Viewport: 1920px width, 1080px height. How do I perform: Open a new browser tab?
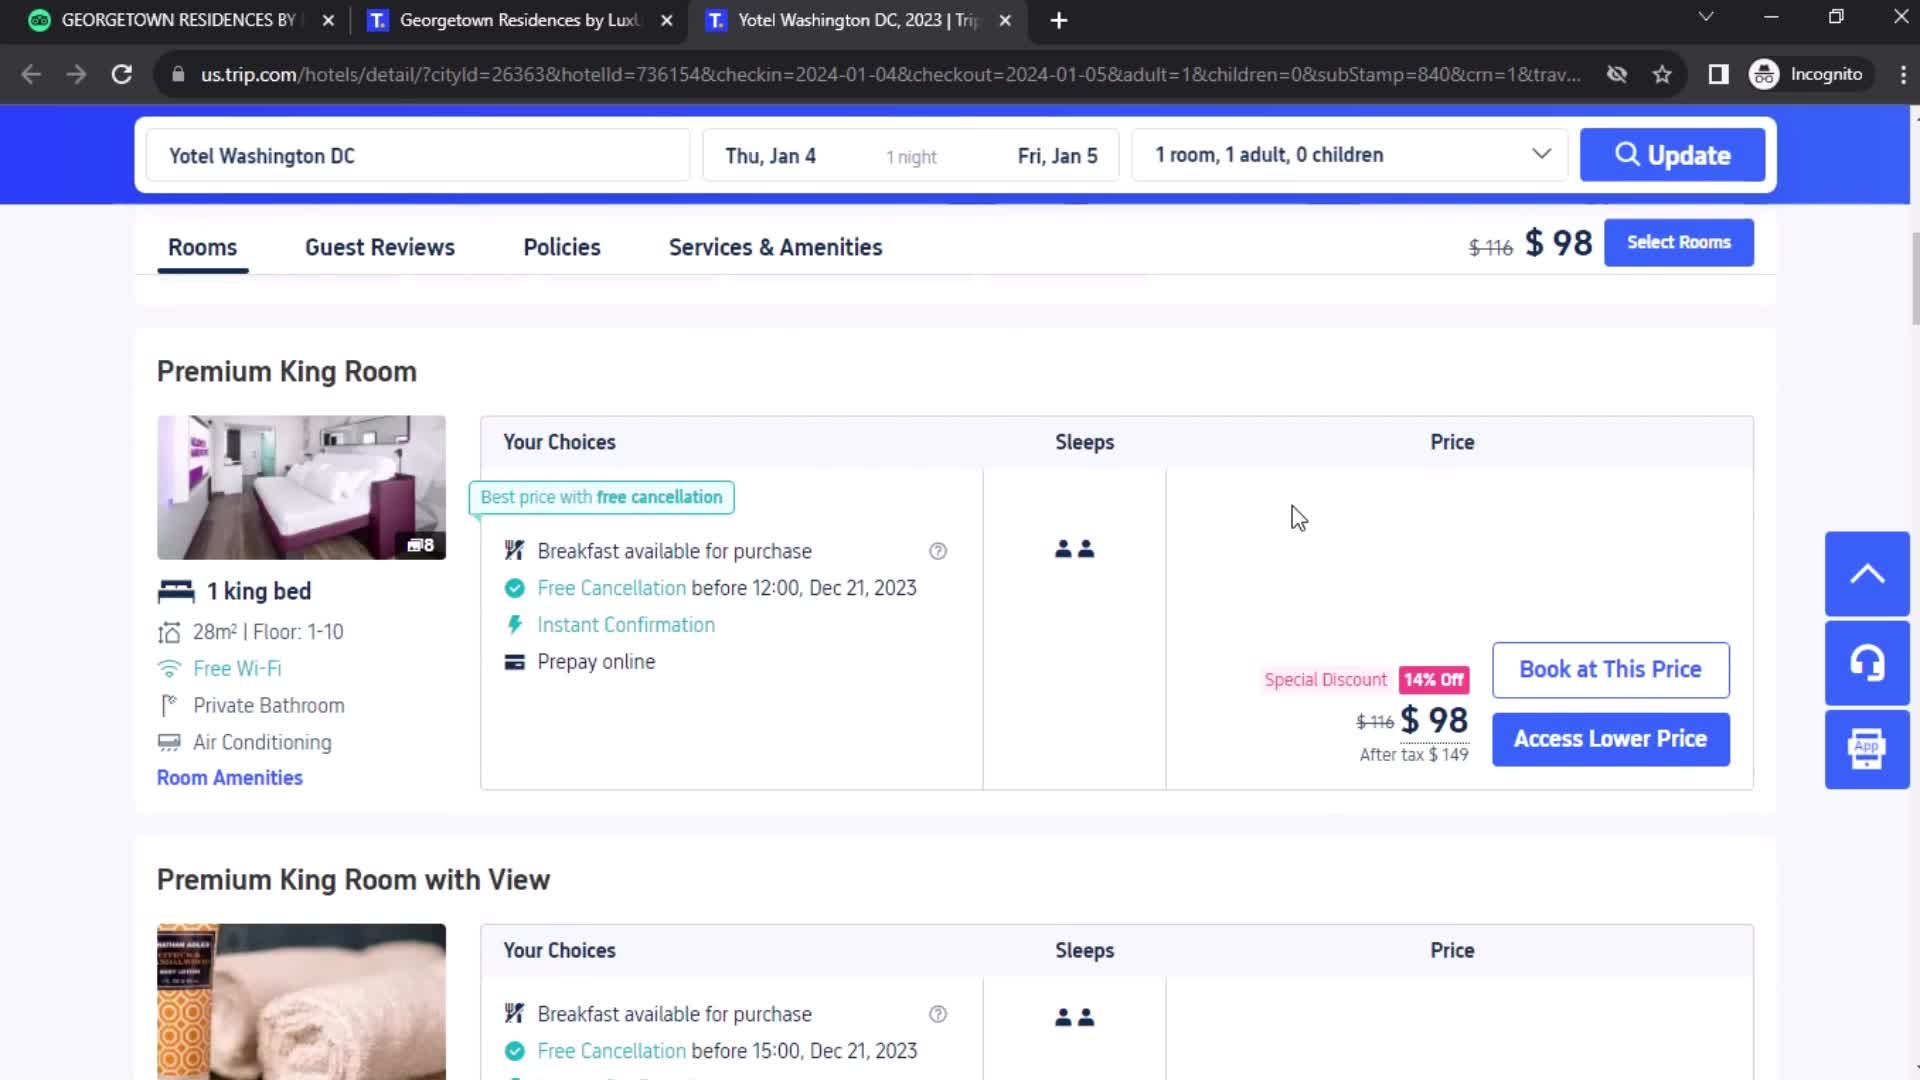(x=1059, y=20)
